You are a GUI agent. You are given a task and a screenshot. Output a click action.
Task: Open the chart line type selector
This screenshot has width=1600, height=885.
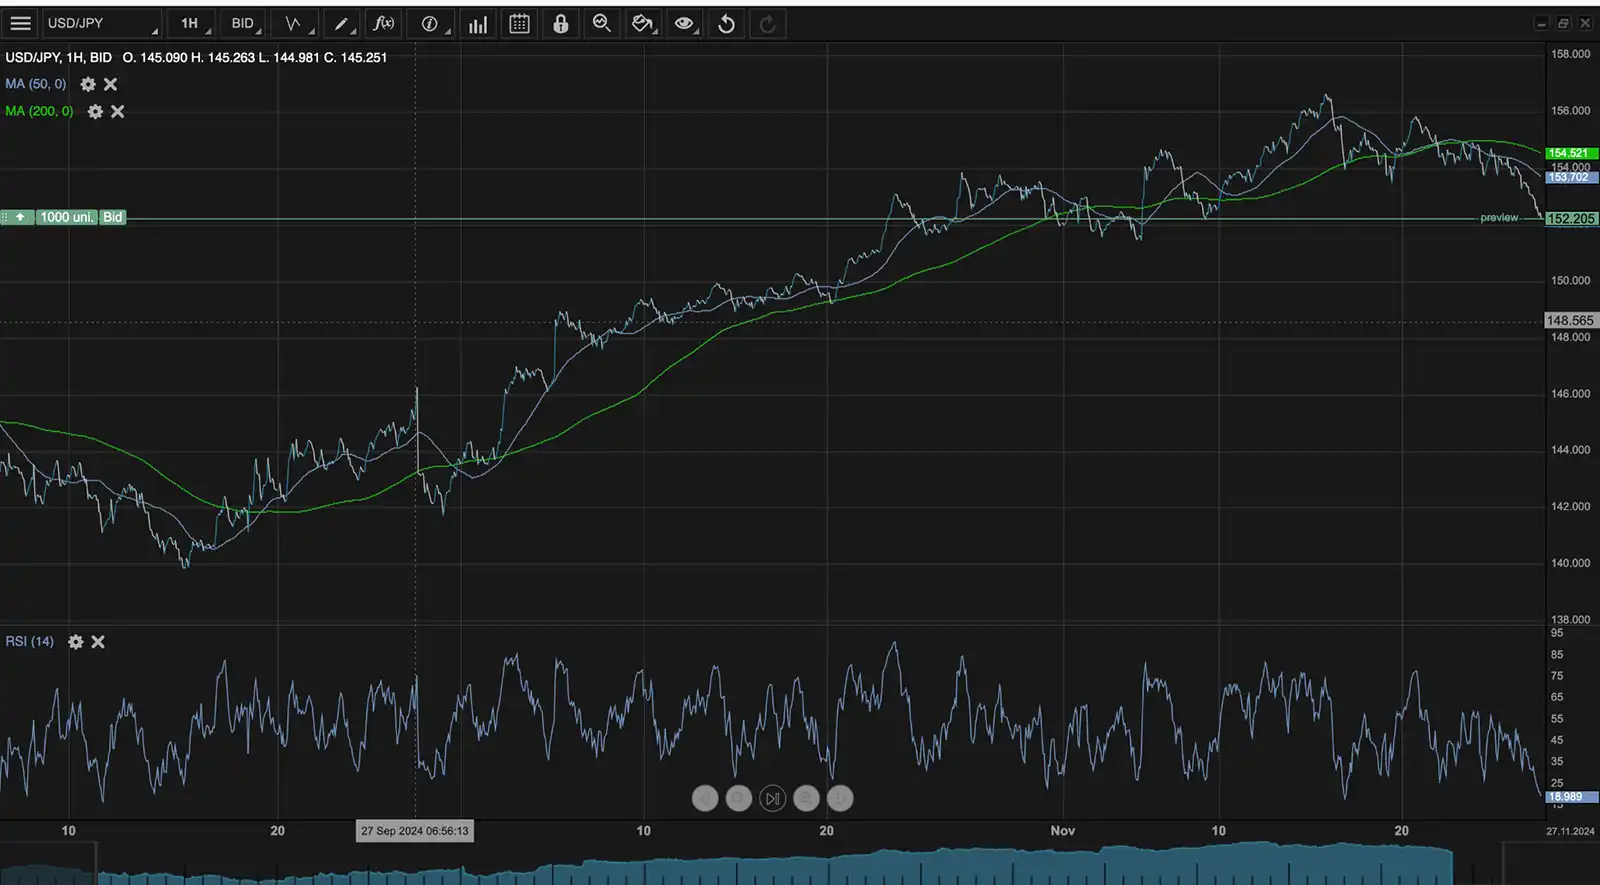[x=295, y=24]
